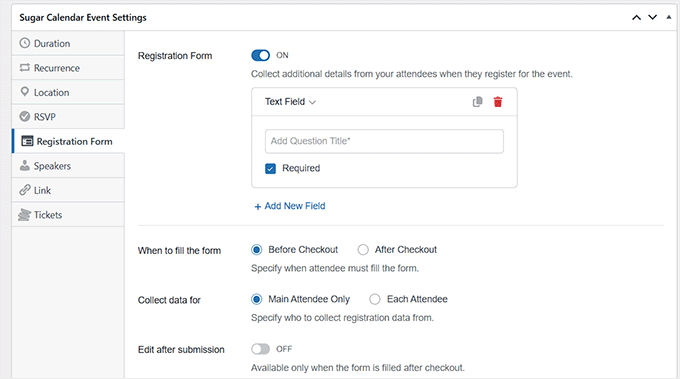Click the Sugar Calendar Event Settings heading
This screenshot has width=680, height=379.
(83, 17)
